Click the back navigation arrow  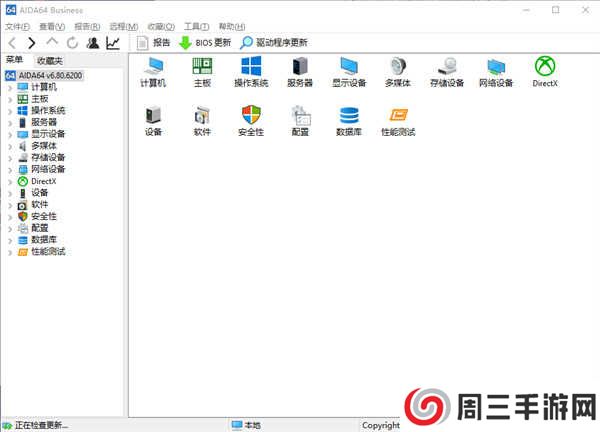tap(11, 43)
